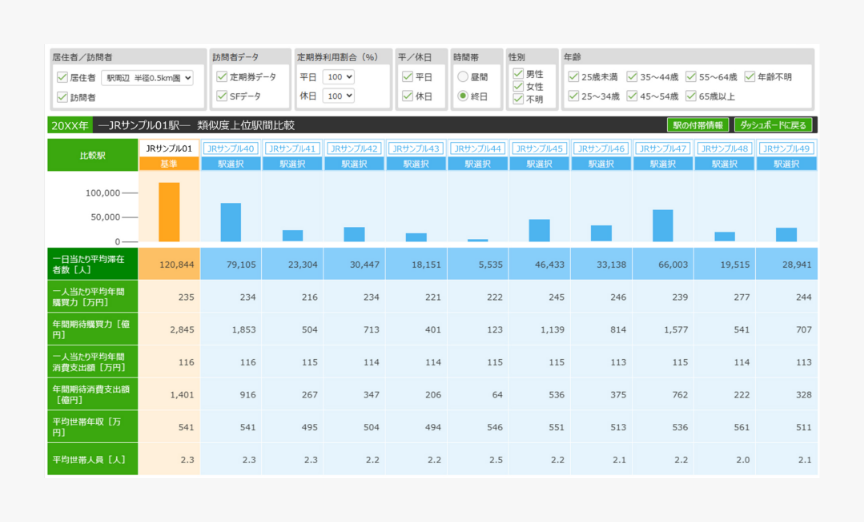Expand the 休日 percentage dropdown under 定期券利用割合
This screenshot has height=522, width=864.
point(339,96)
